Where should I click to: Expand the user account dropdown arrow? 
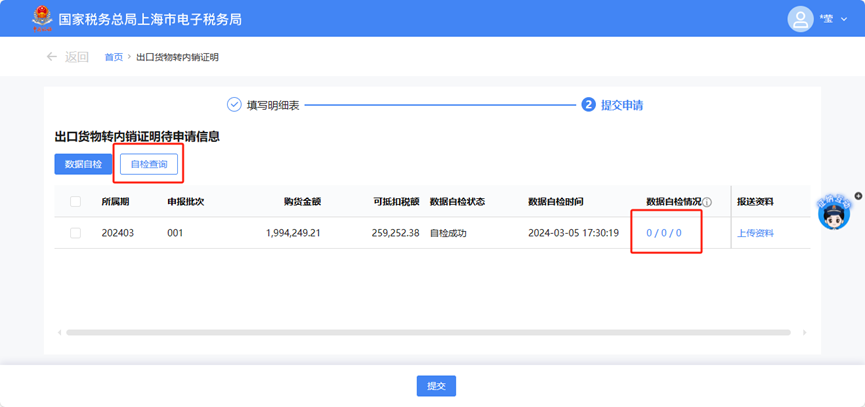point(843,19)
